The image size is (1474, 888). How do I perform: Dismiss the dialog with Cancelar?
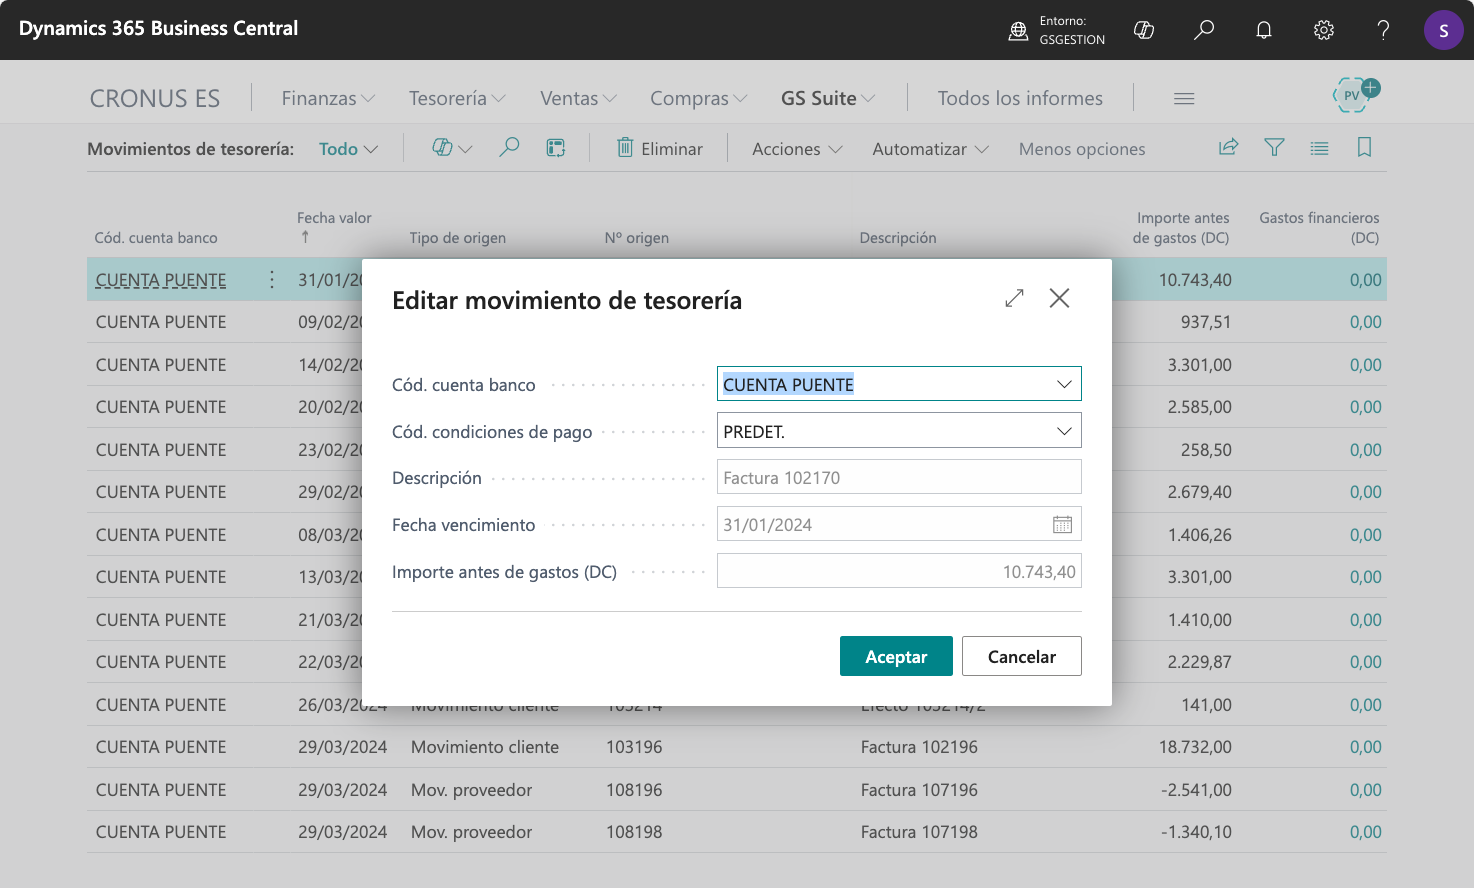[x=1021, y=656]
